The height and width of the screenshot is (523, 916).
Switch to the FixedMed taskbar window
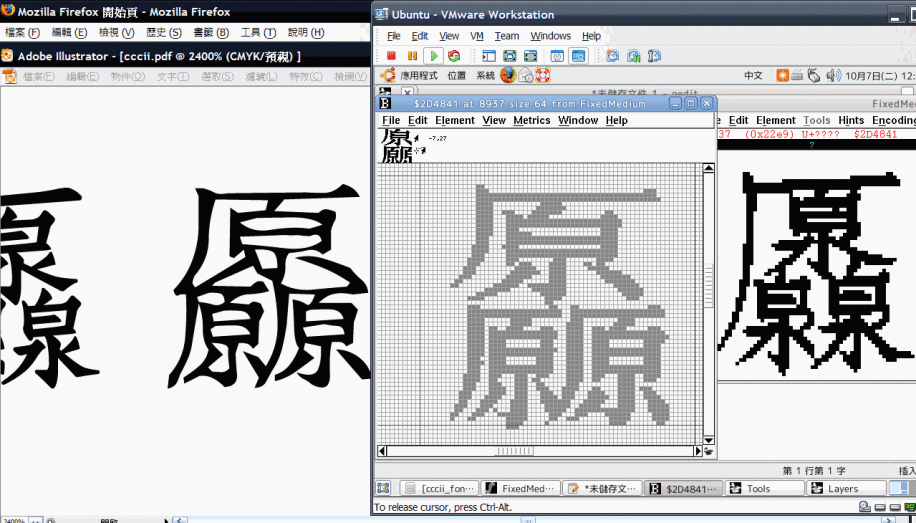(x=518, y=489)
